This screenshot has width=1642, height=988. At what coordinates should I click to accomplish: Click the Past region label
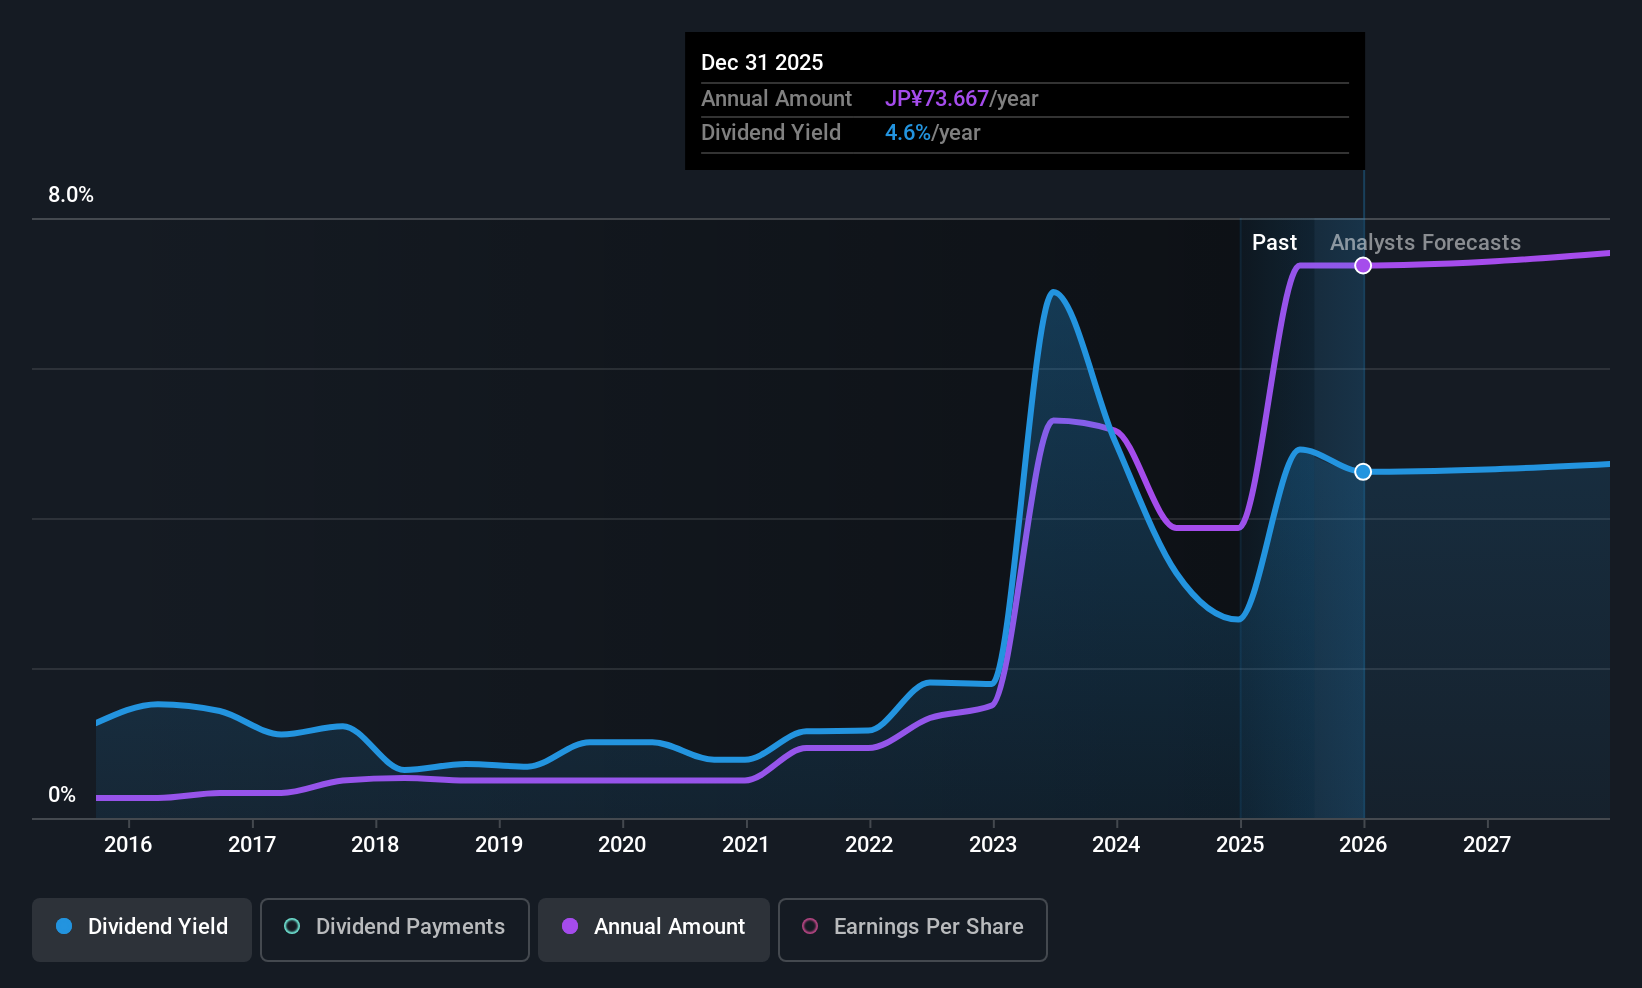(1274, 242)
